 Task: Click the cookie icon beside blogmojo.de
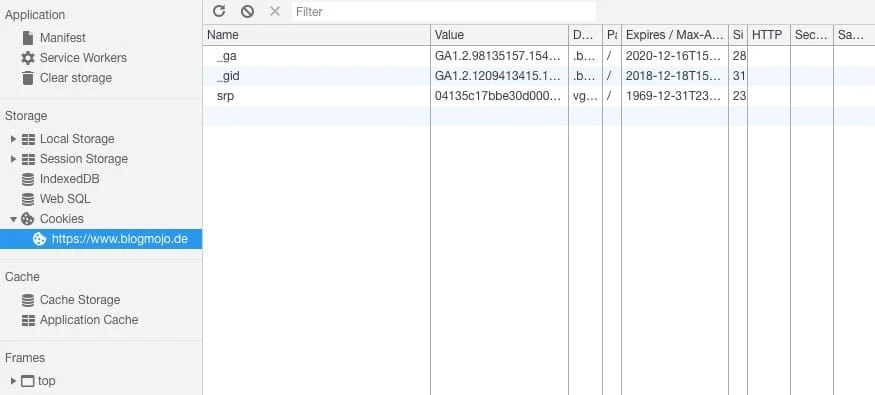coord(40,239)
